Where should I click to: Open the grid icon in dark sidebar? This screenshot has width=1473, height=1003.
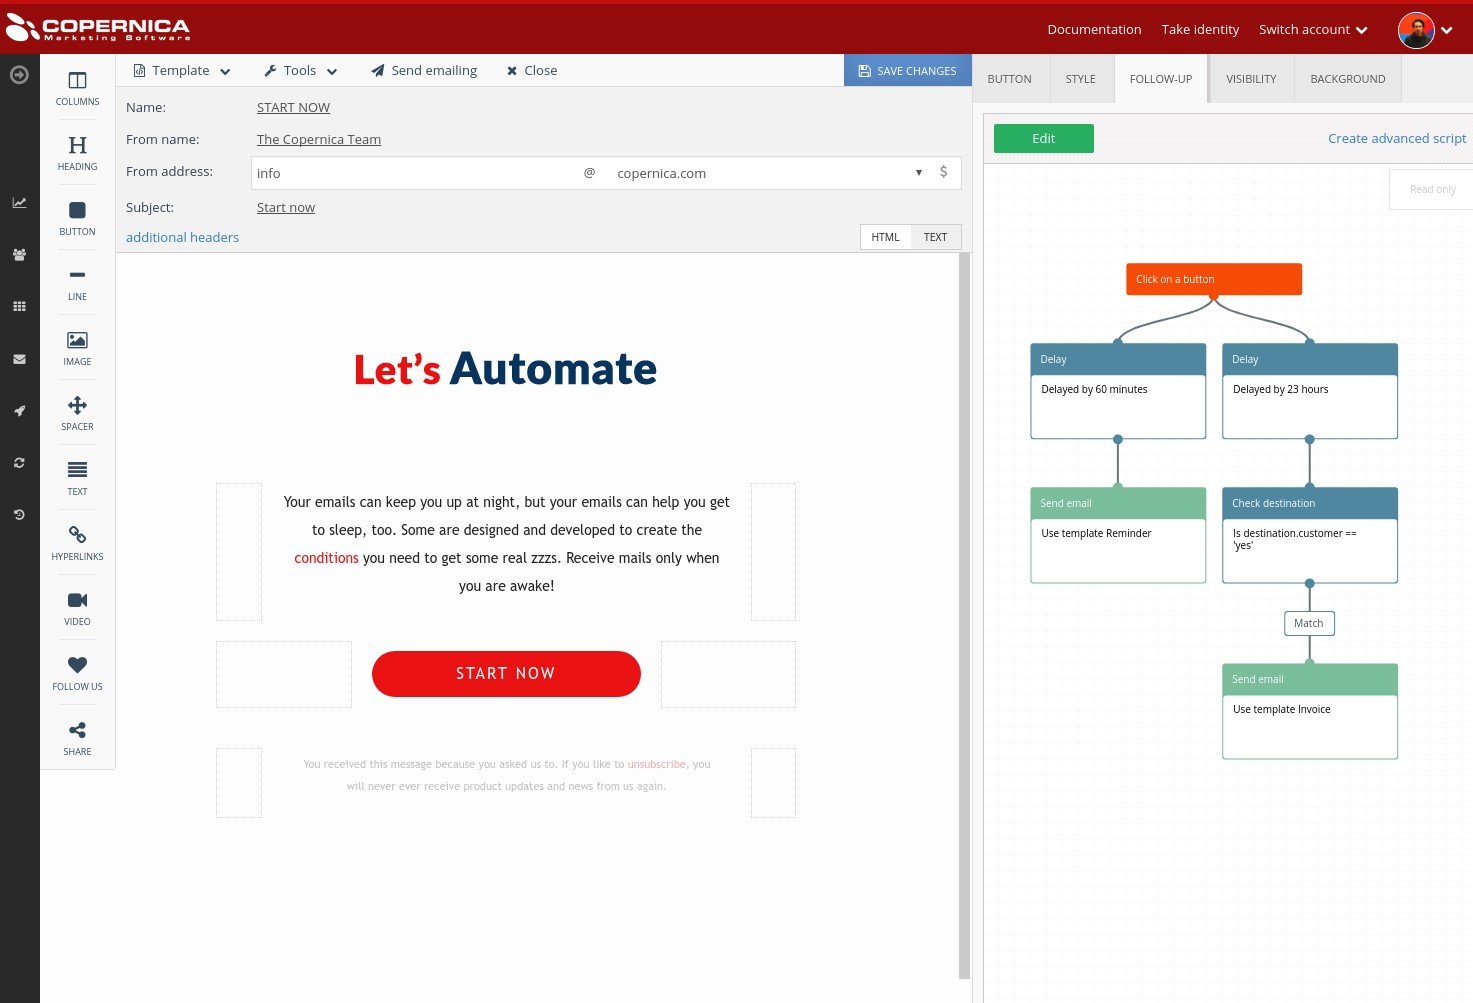point(19,306)
